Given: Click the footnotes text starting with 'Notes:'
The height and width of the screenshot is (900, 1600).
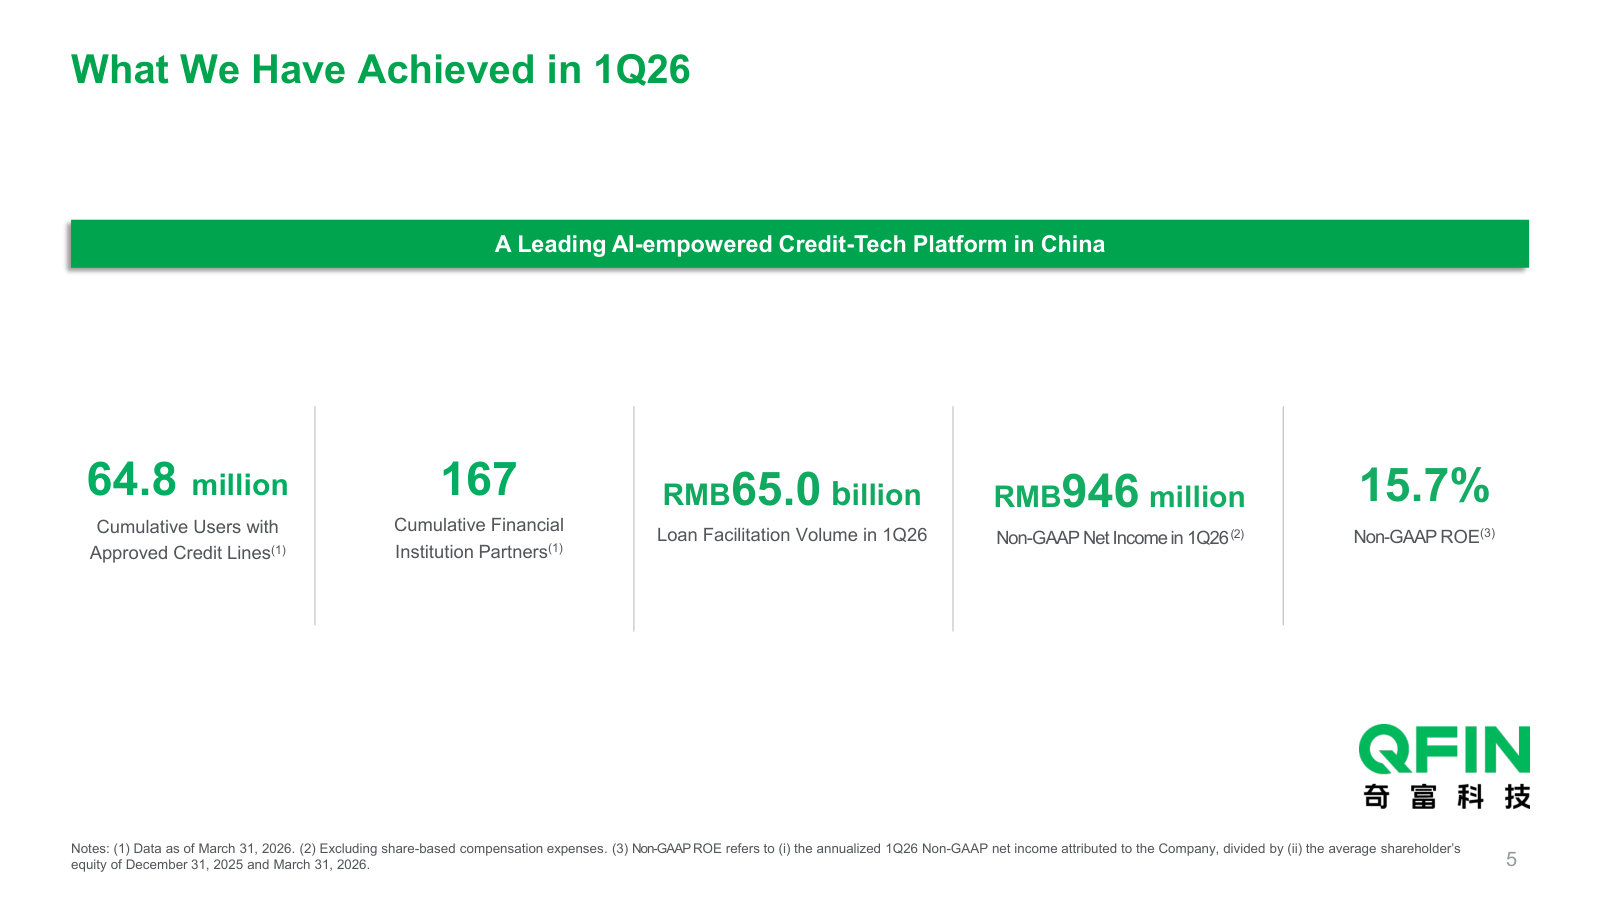Looking at the screenshot, I should [x=765, y=856].
